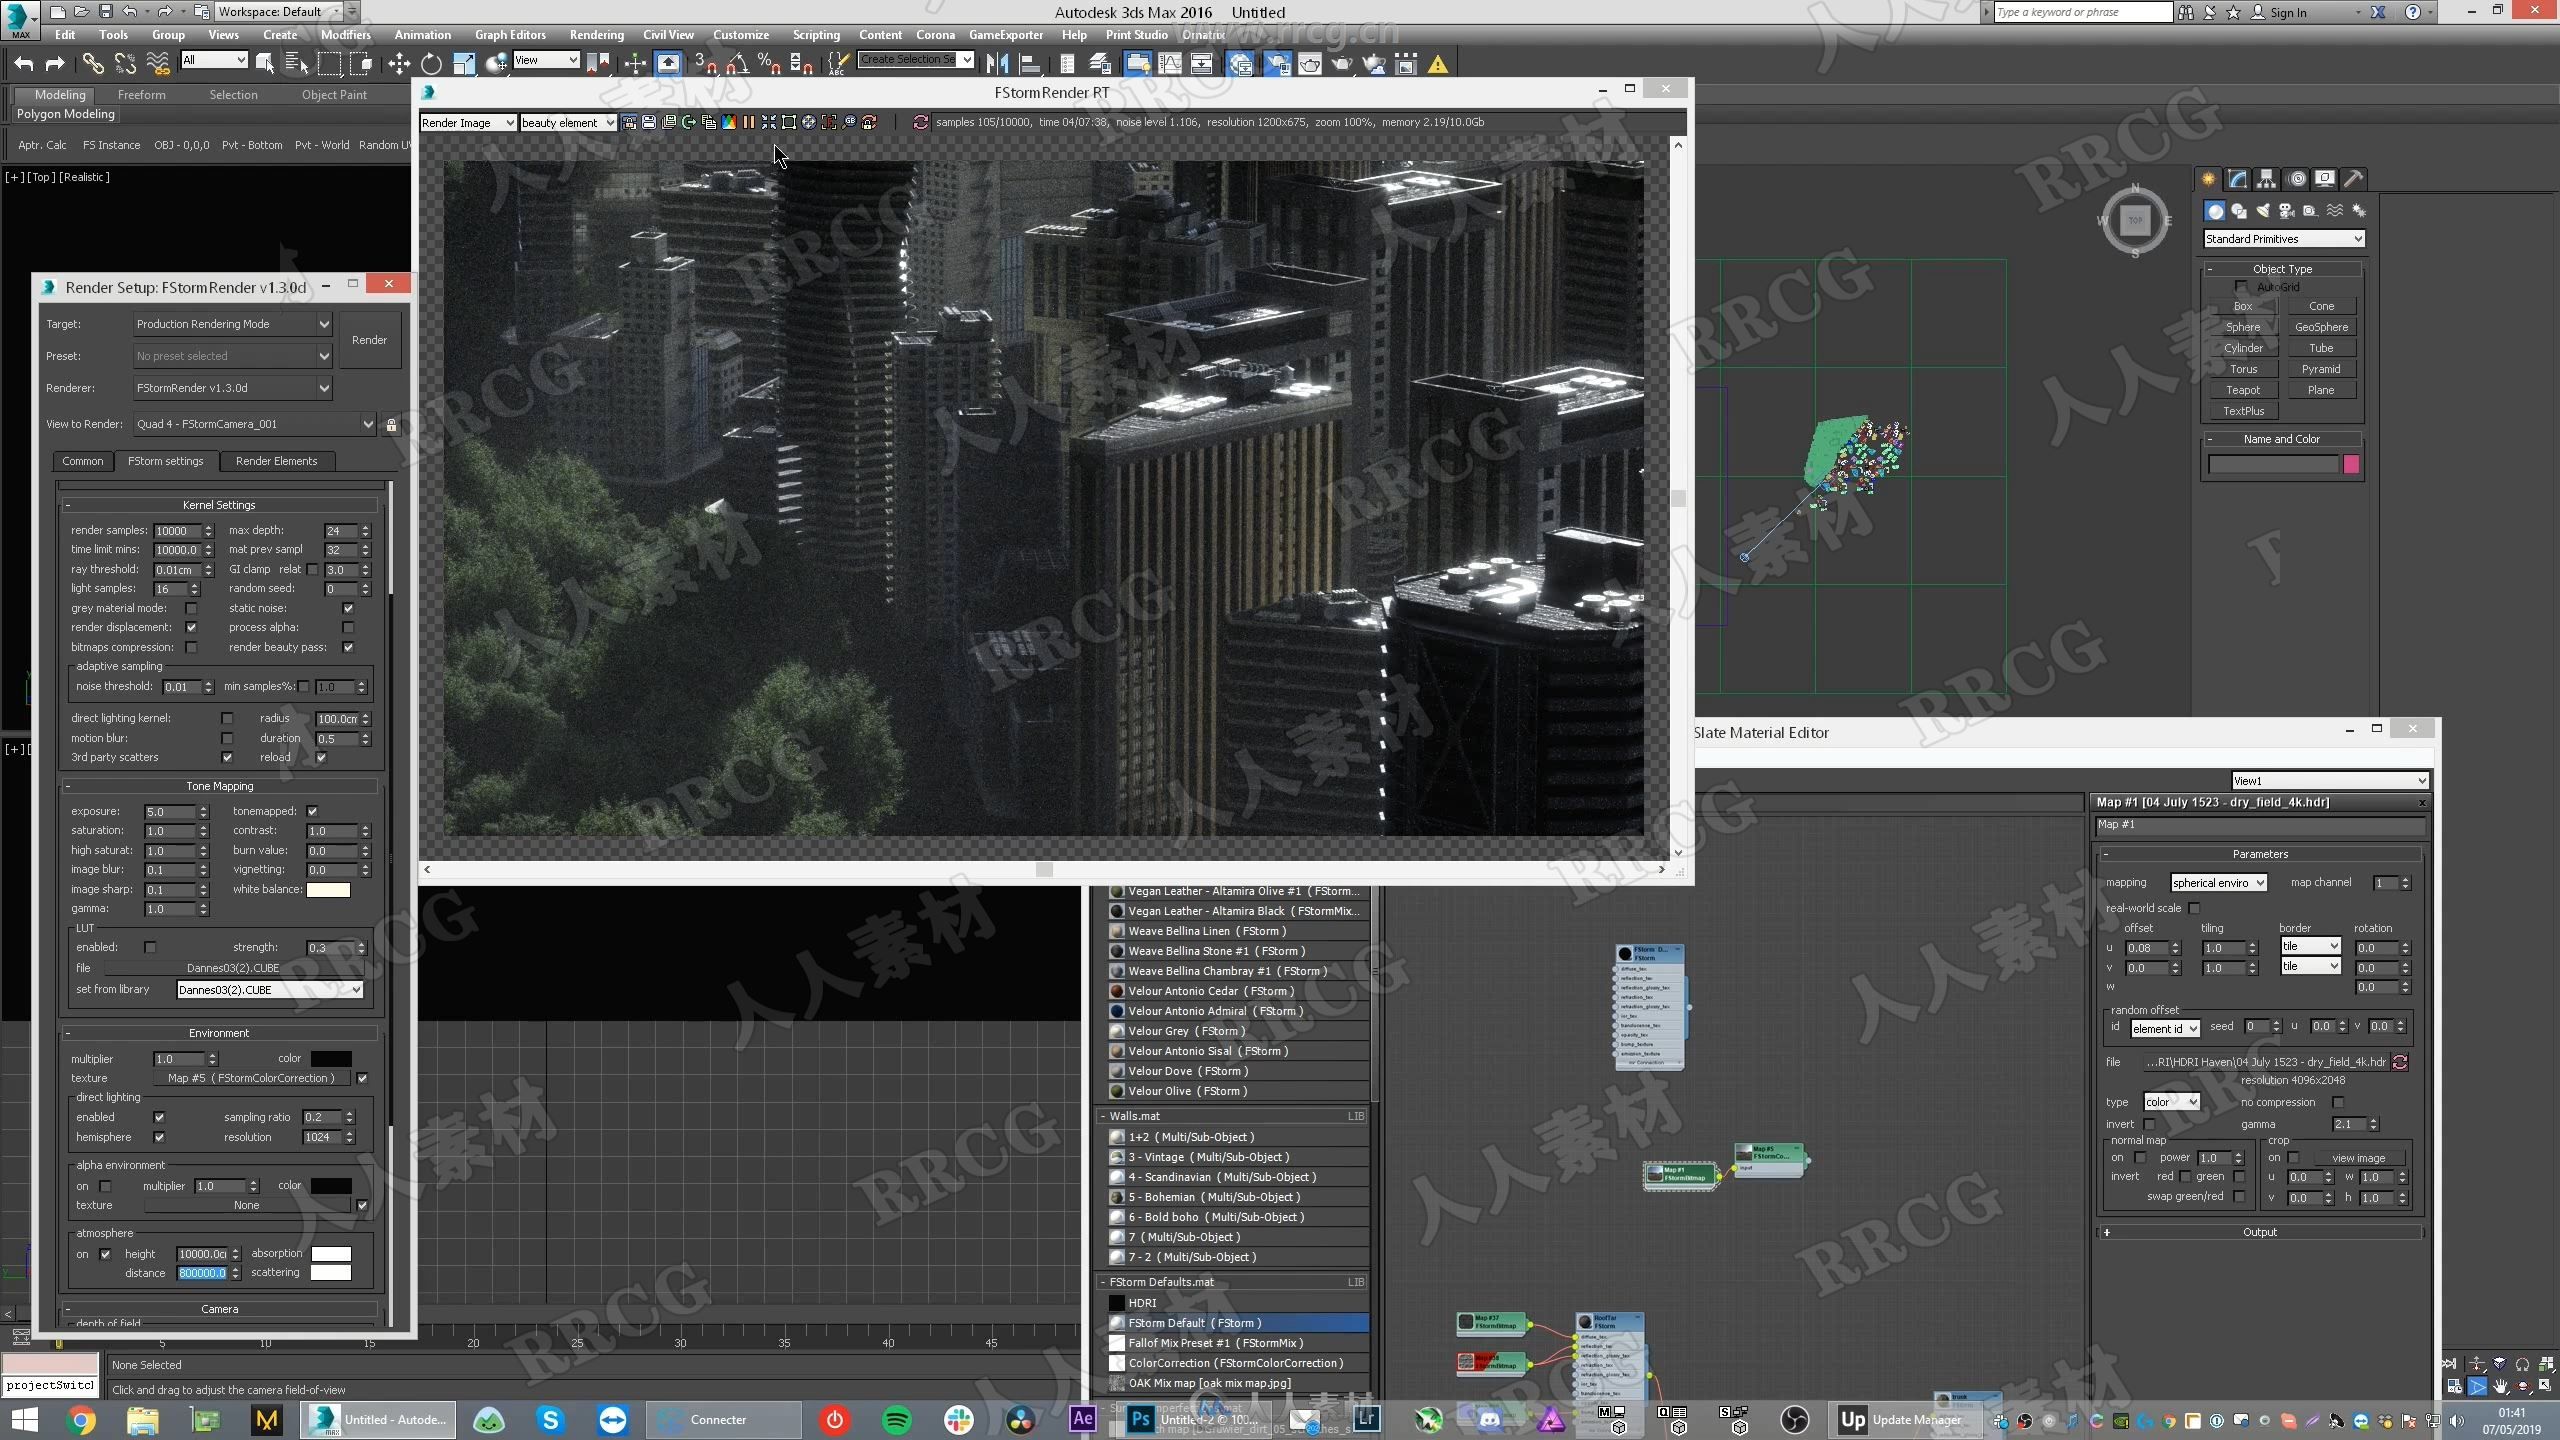This screenshot has height=1440, width=2560.
Task: Click the Render button in Render Setup
Action: pyautogui.click(x=369, y=340)
